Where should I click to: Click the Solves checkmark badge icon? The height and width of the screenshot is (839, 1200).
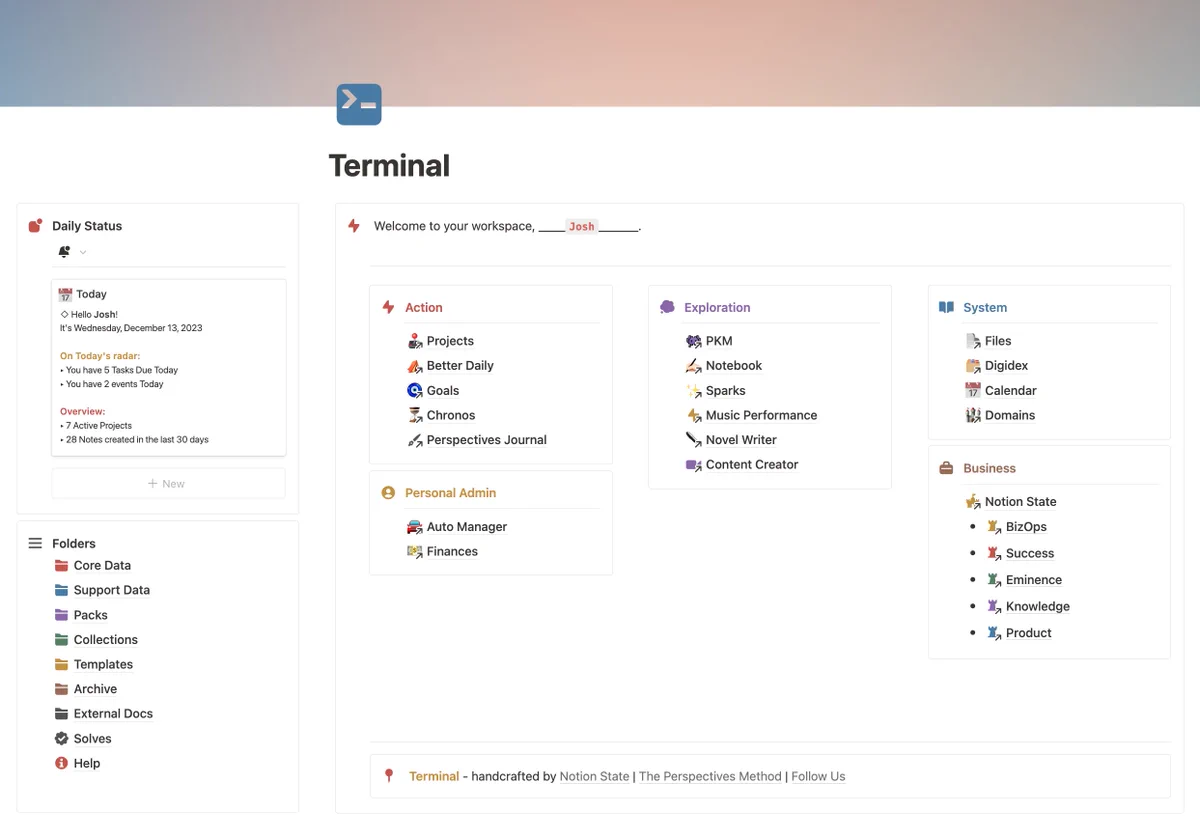click(x=62, y=739)
